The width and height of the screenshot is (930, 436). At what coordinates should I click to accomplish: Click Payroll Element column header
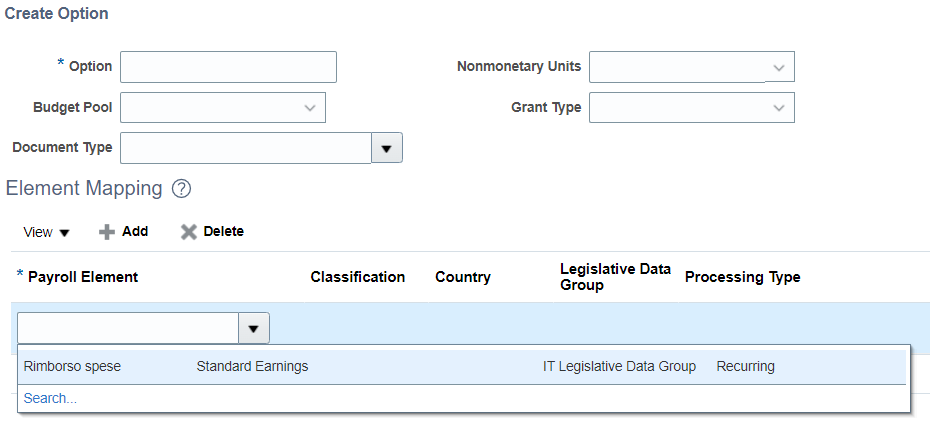(x=83, y=277)
